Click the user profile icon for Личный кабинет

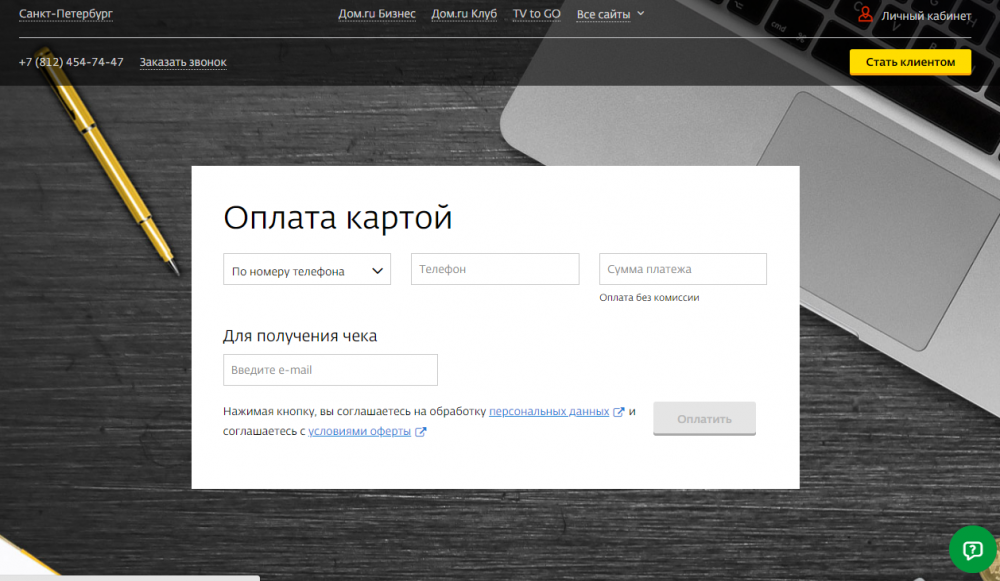865,14
